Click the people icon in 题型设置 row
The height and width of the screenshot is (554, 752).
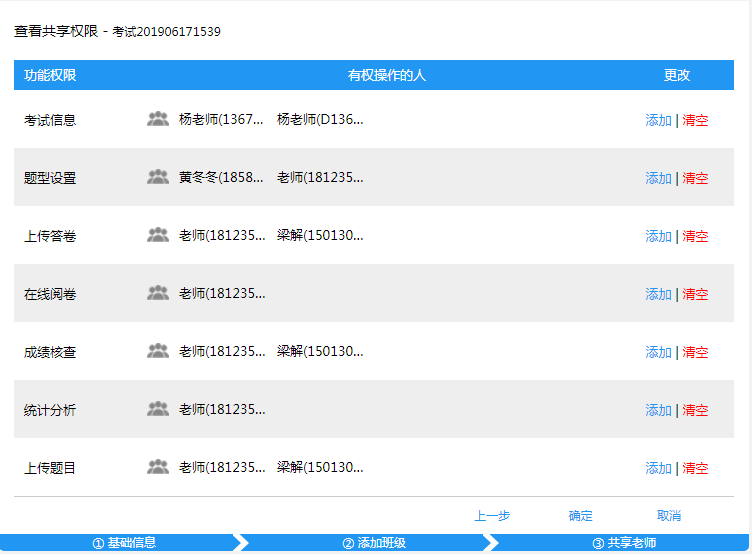(158, 177)
